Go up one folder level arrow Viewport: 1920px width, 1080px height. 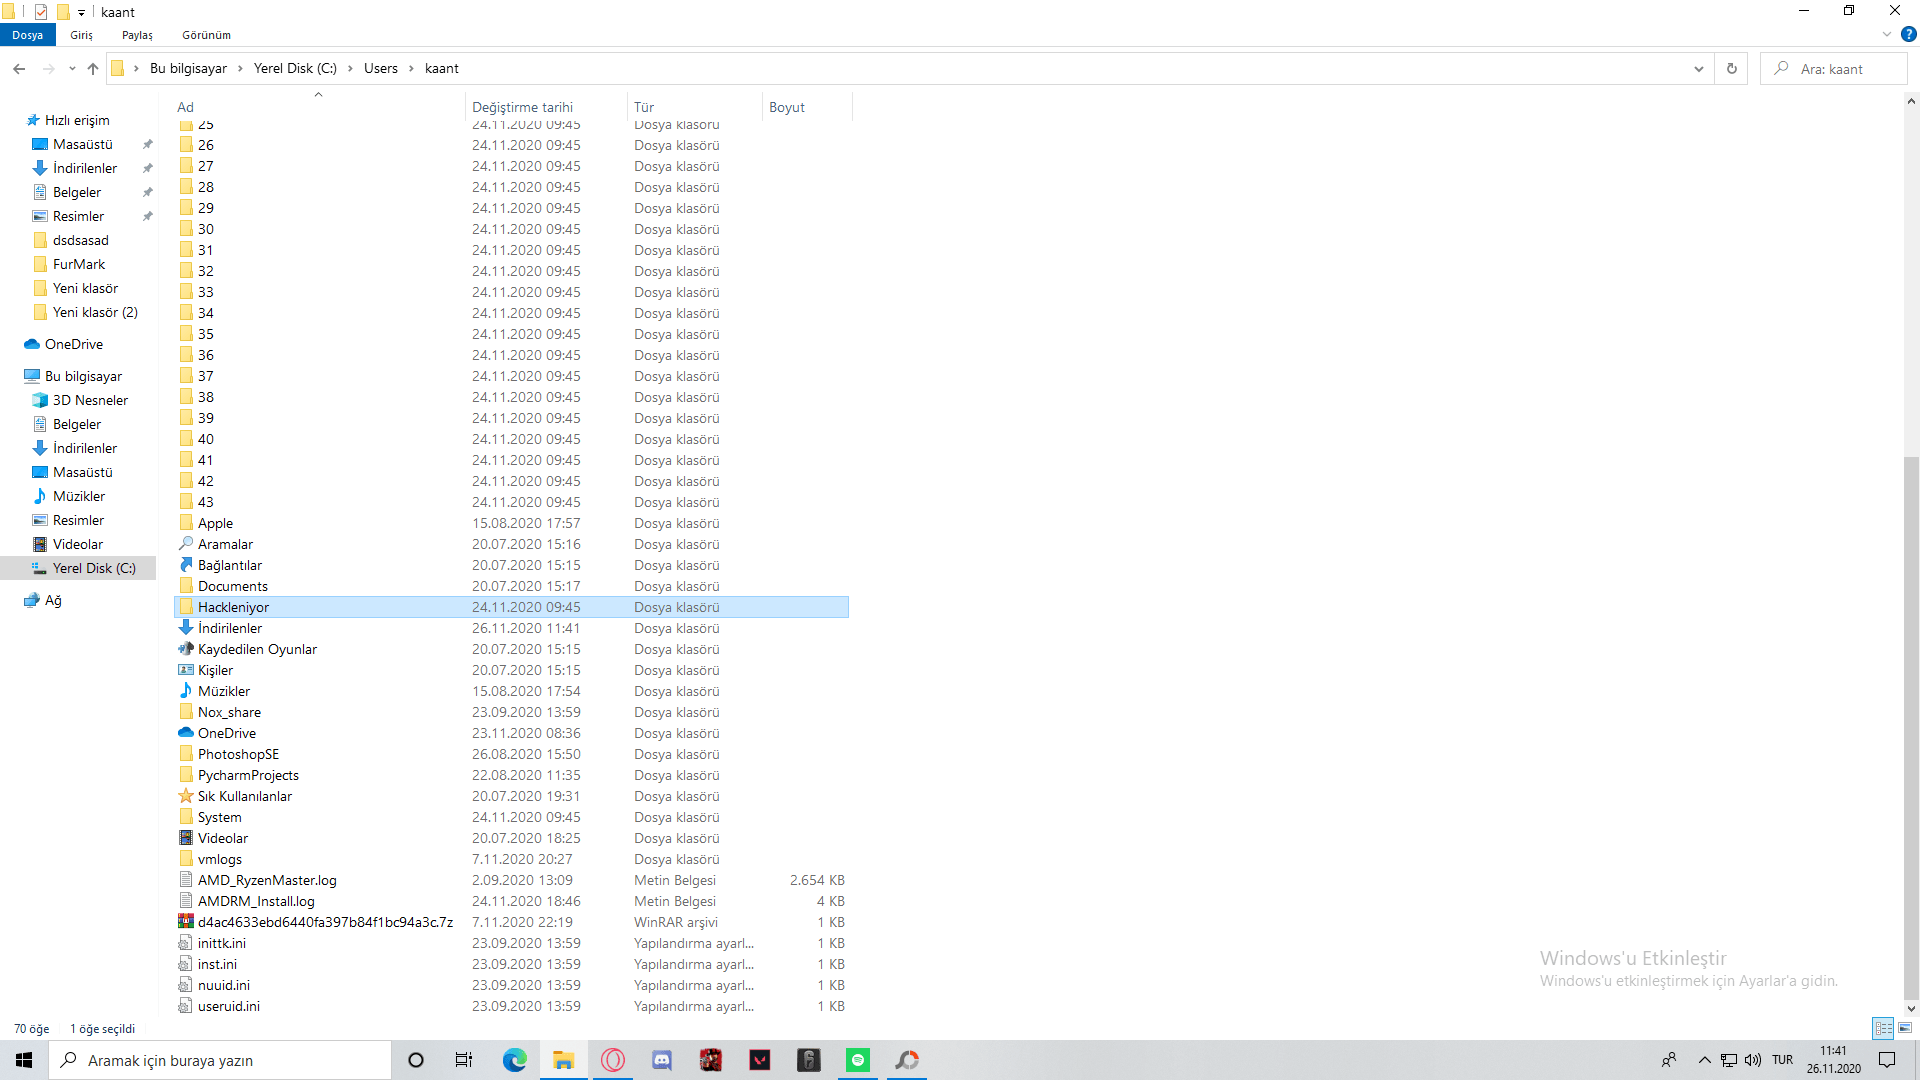coord(93,69)
